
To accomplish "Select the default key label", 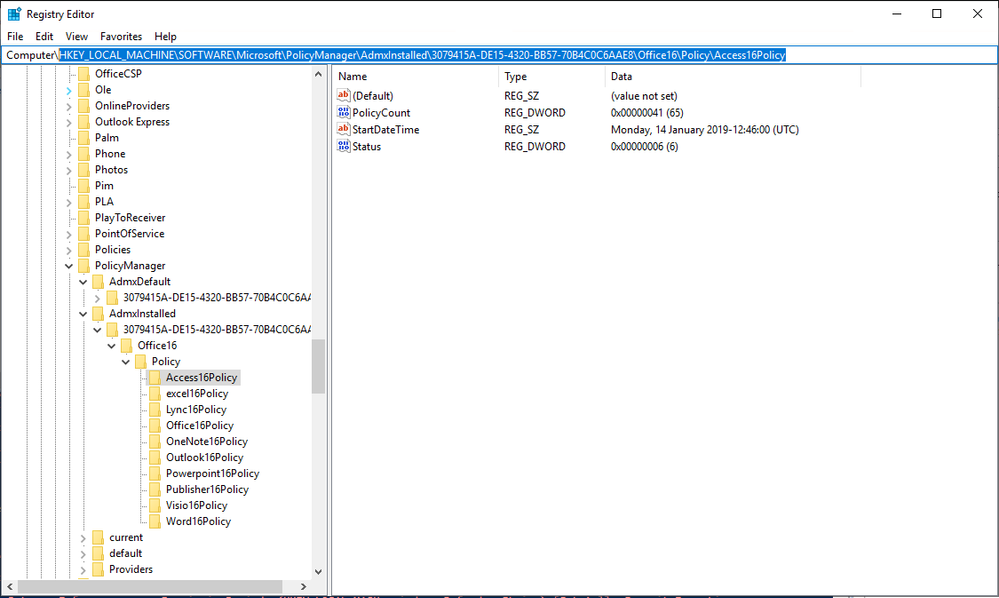I will 126,553.
